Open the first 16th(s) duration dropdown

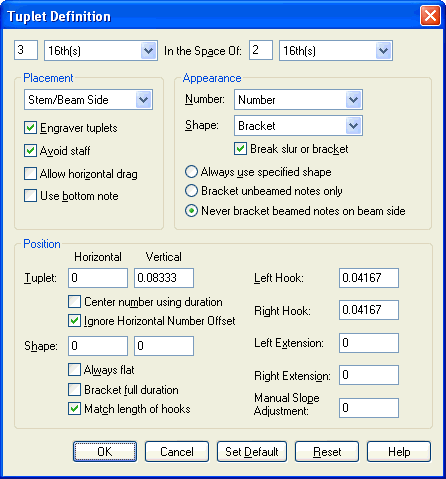pos(101,51)
